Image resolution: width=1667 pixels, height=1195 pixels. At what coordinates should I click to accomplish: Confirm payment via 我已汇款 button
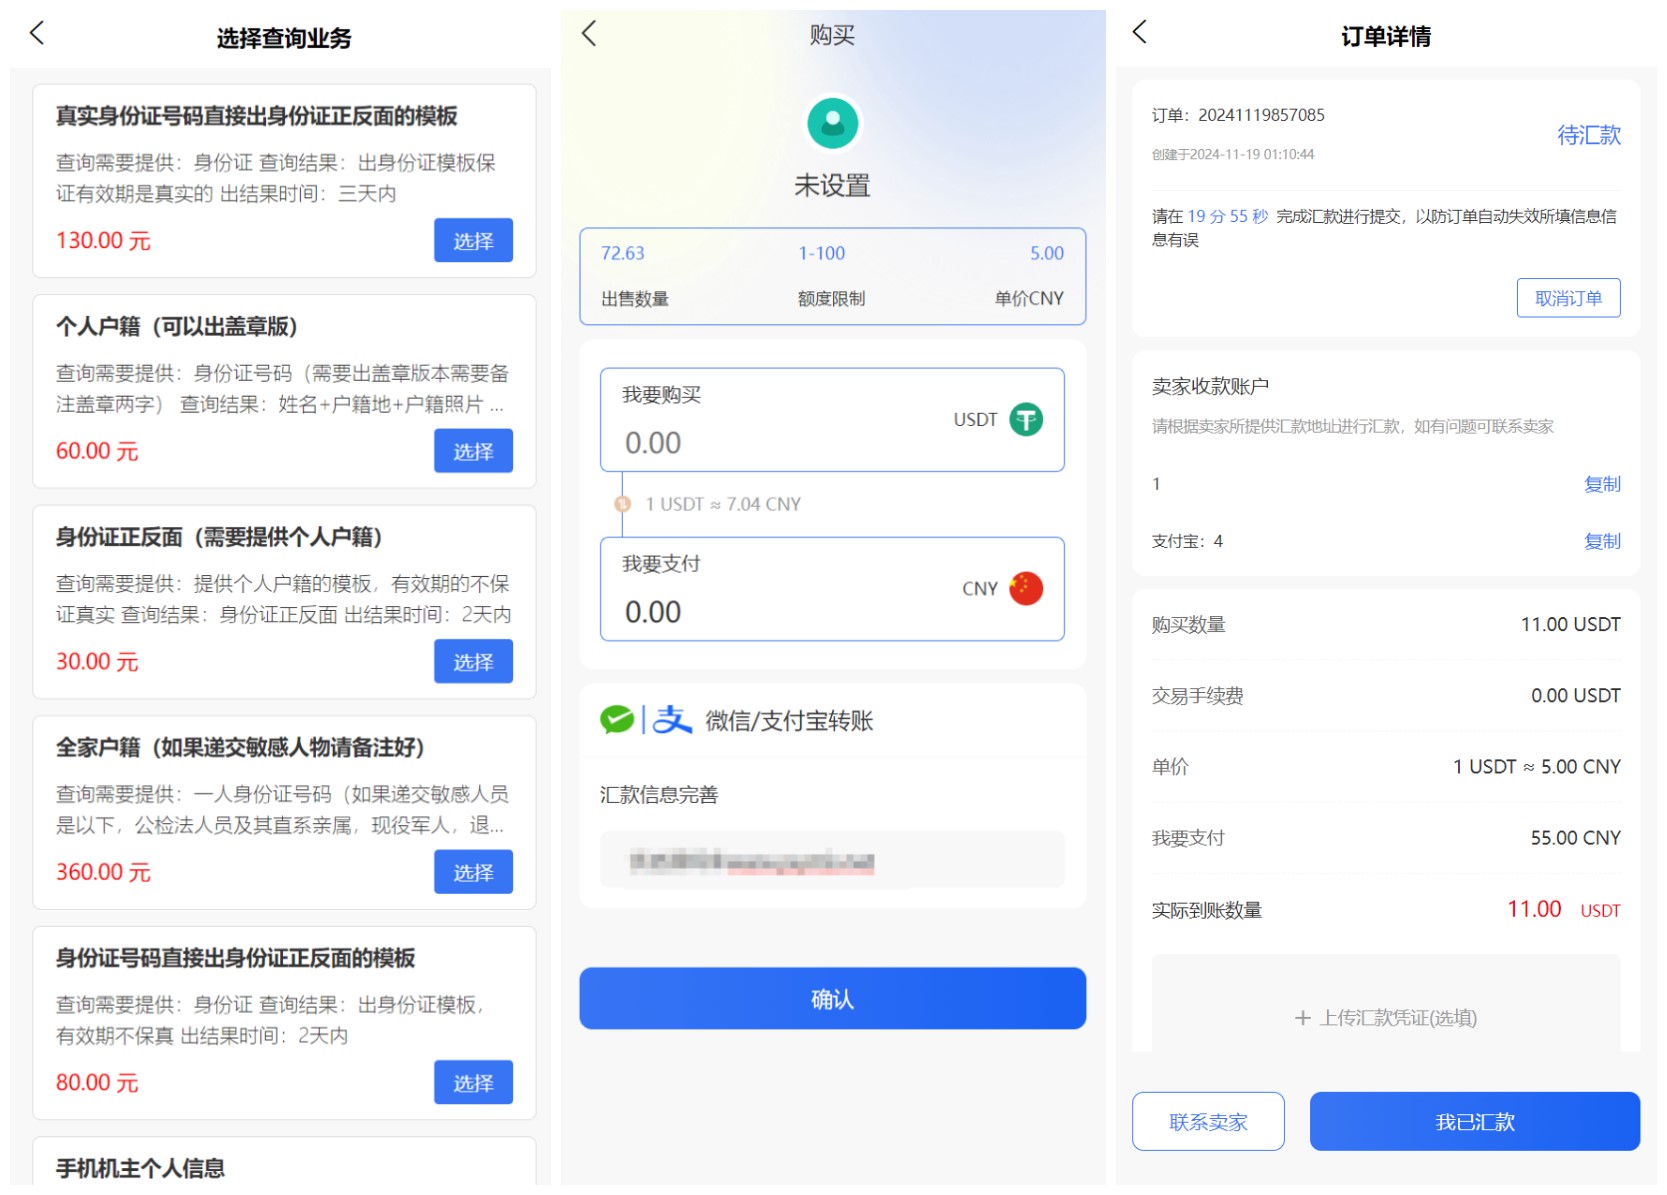tap(1474, 1122)
